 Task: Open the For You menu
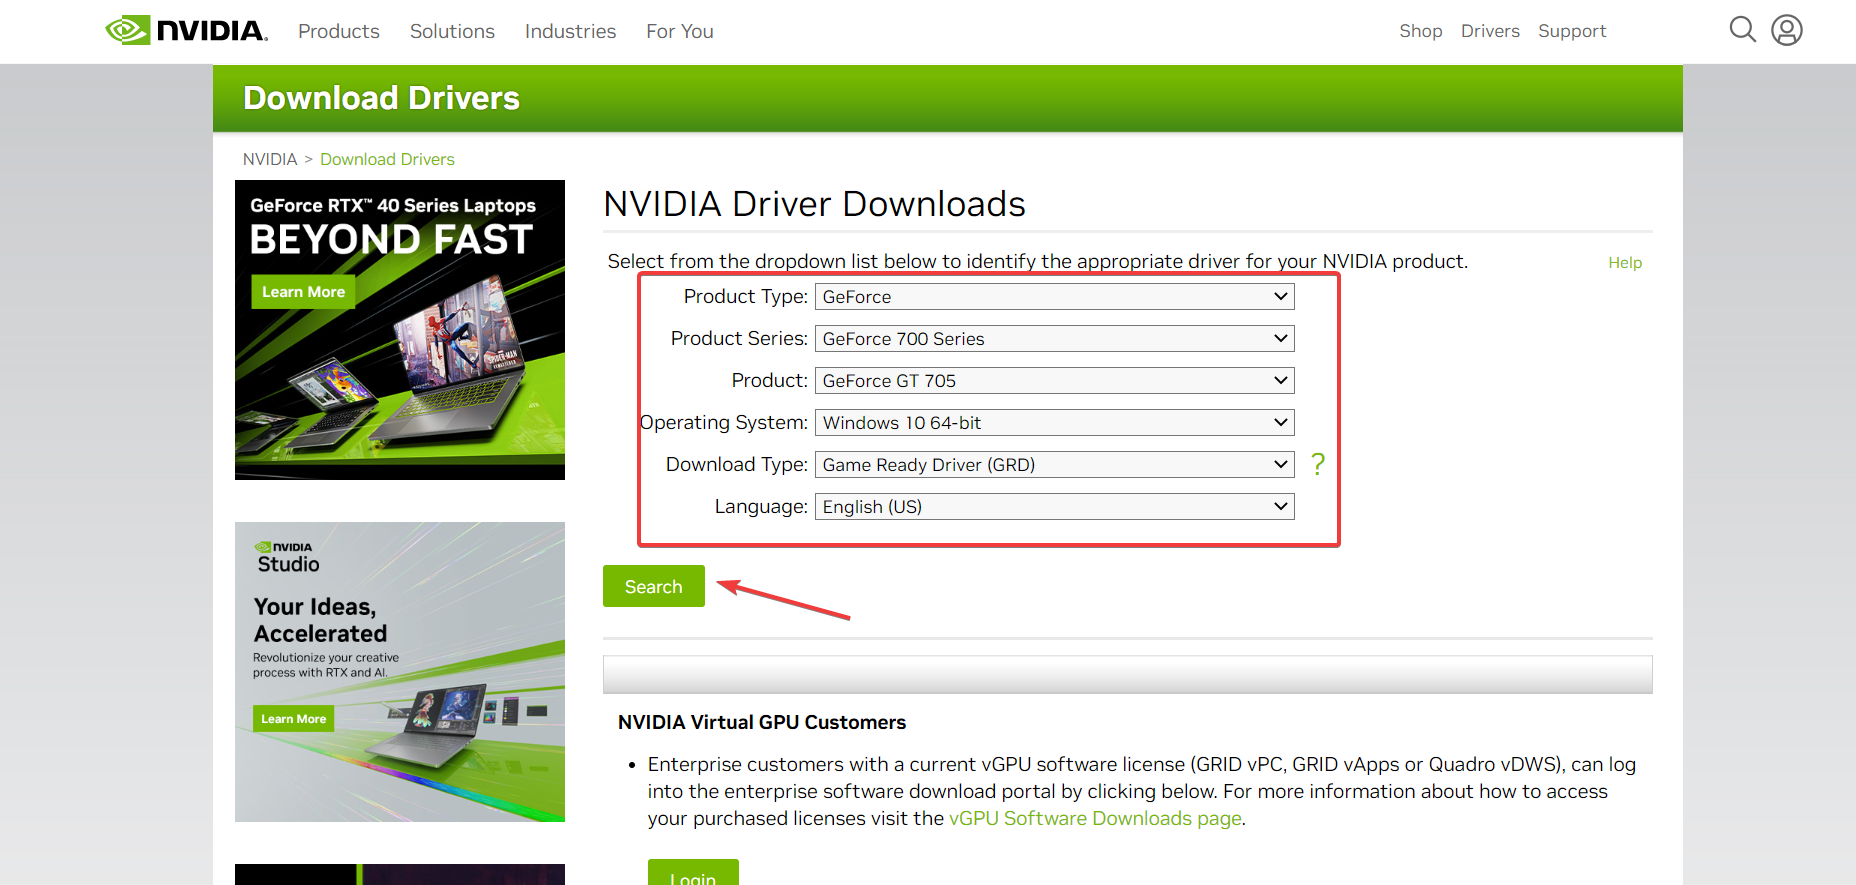coord(680,31)
